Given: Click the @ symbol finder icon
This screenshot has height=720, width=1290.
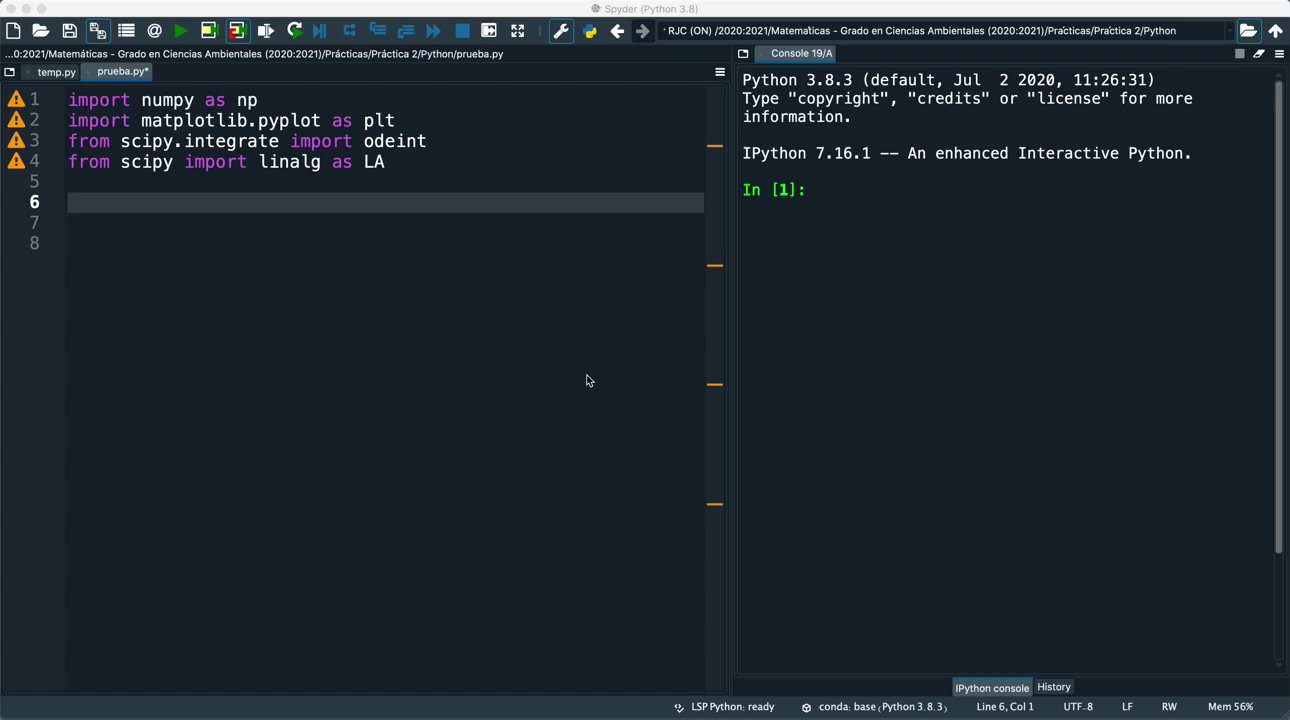Looking at the screenshot, I should click(x=154, y=31).
